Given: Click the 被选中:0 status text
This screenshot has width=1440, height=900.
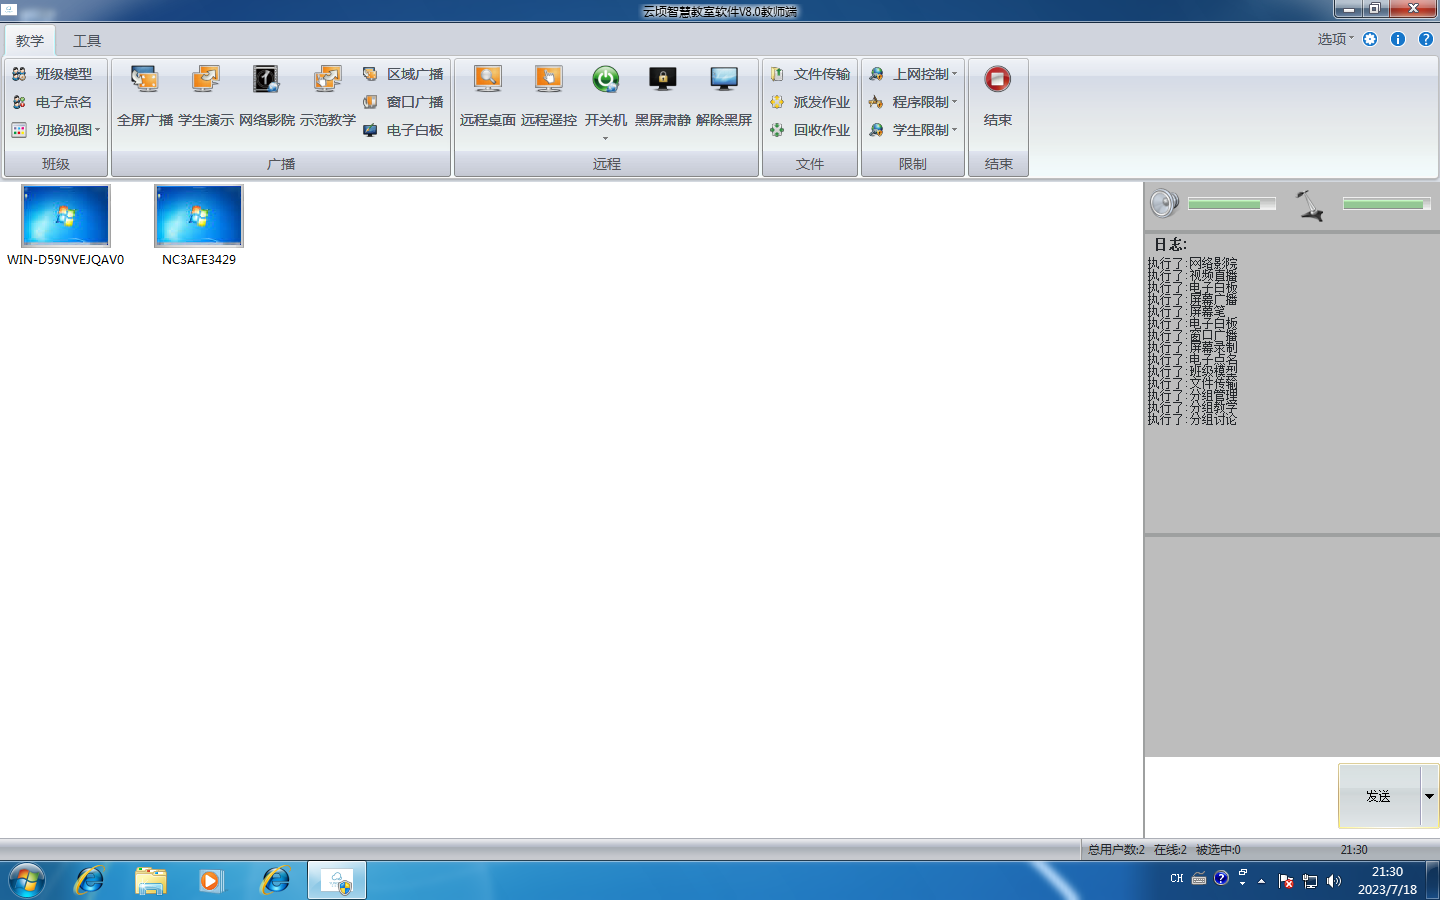Looking at the screenshot, I should [1218, 850].
